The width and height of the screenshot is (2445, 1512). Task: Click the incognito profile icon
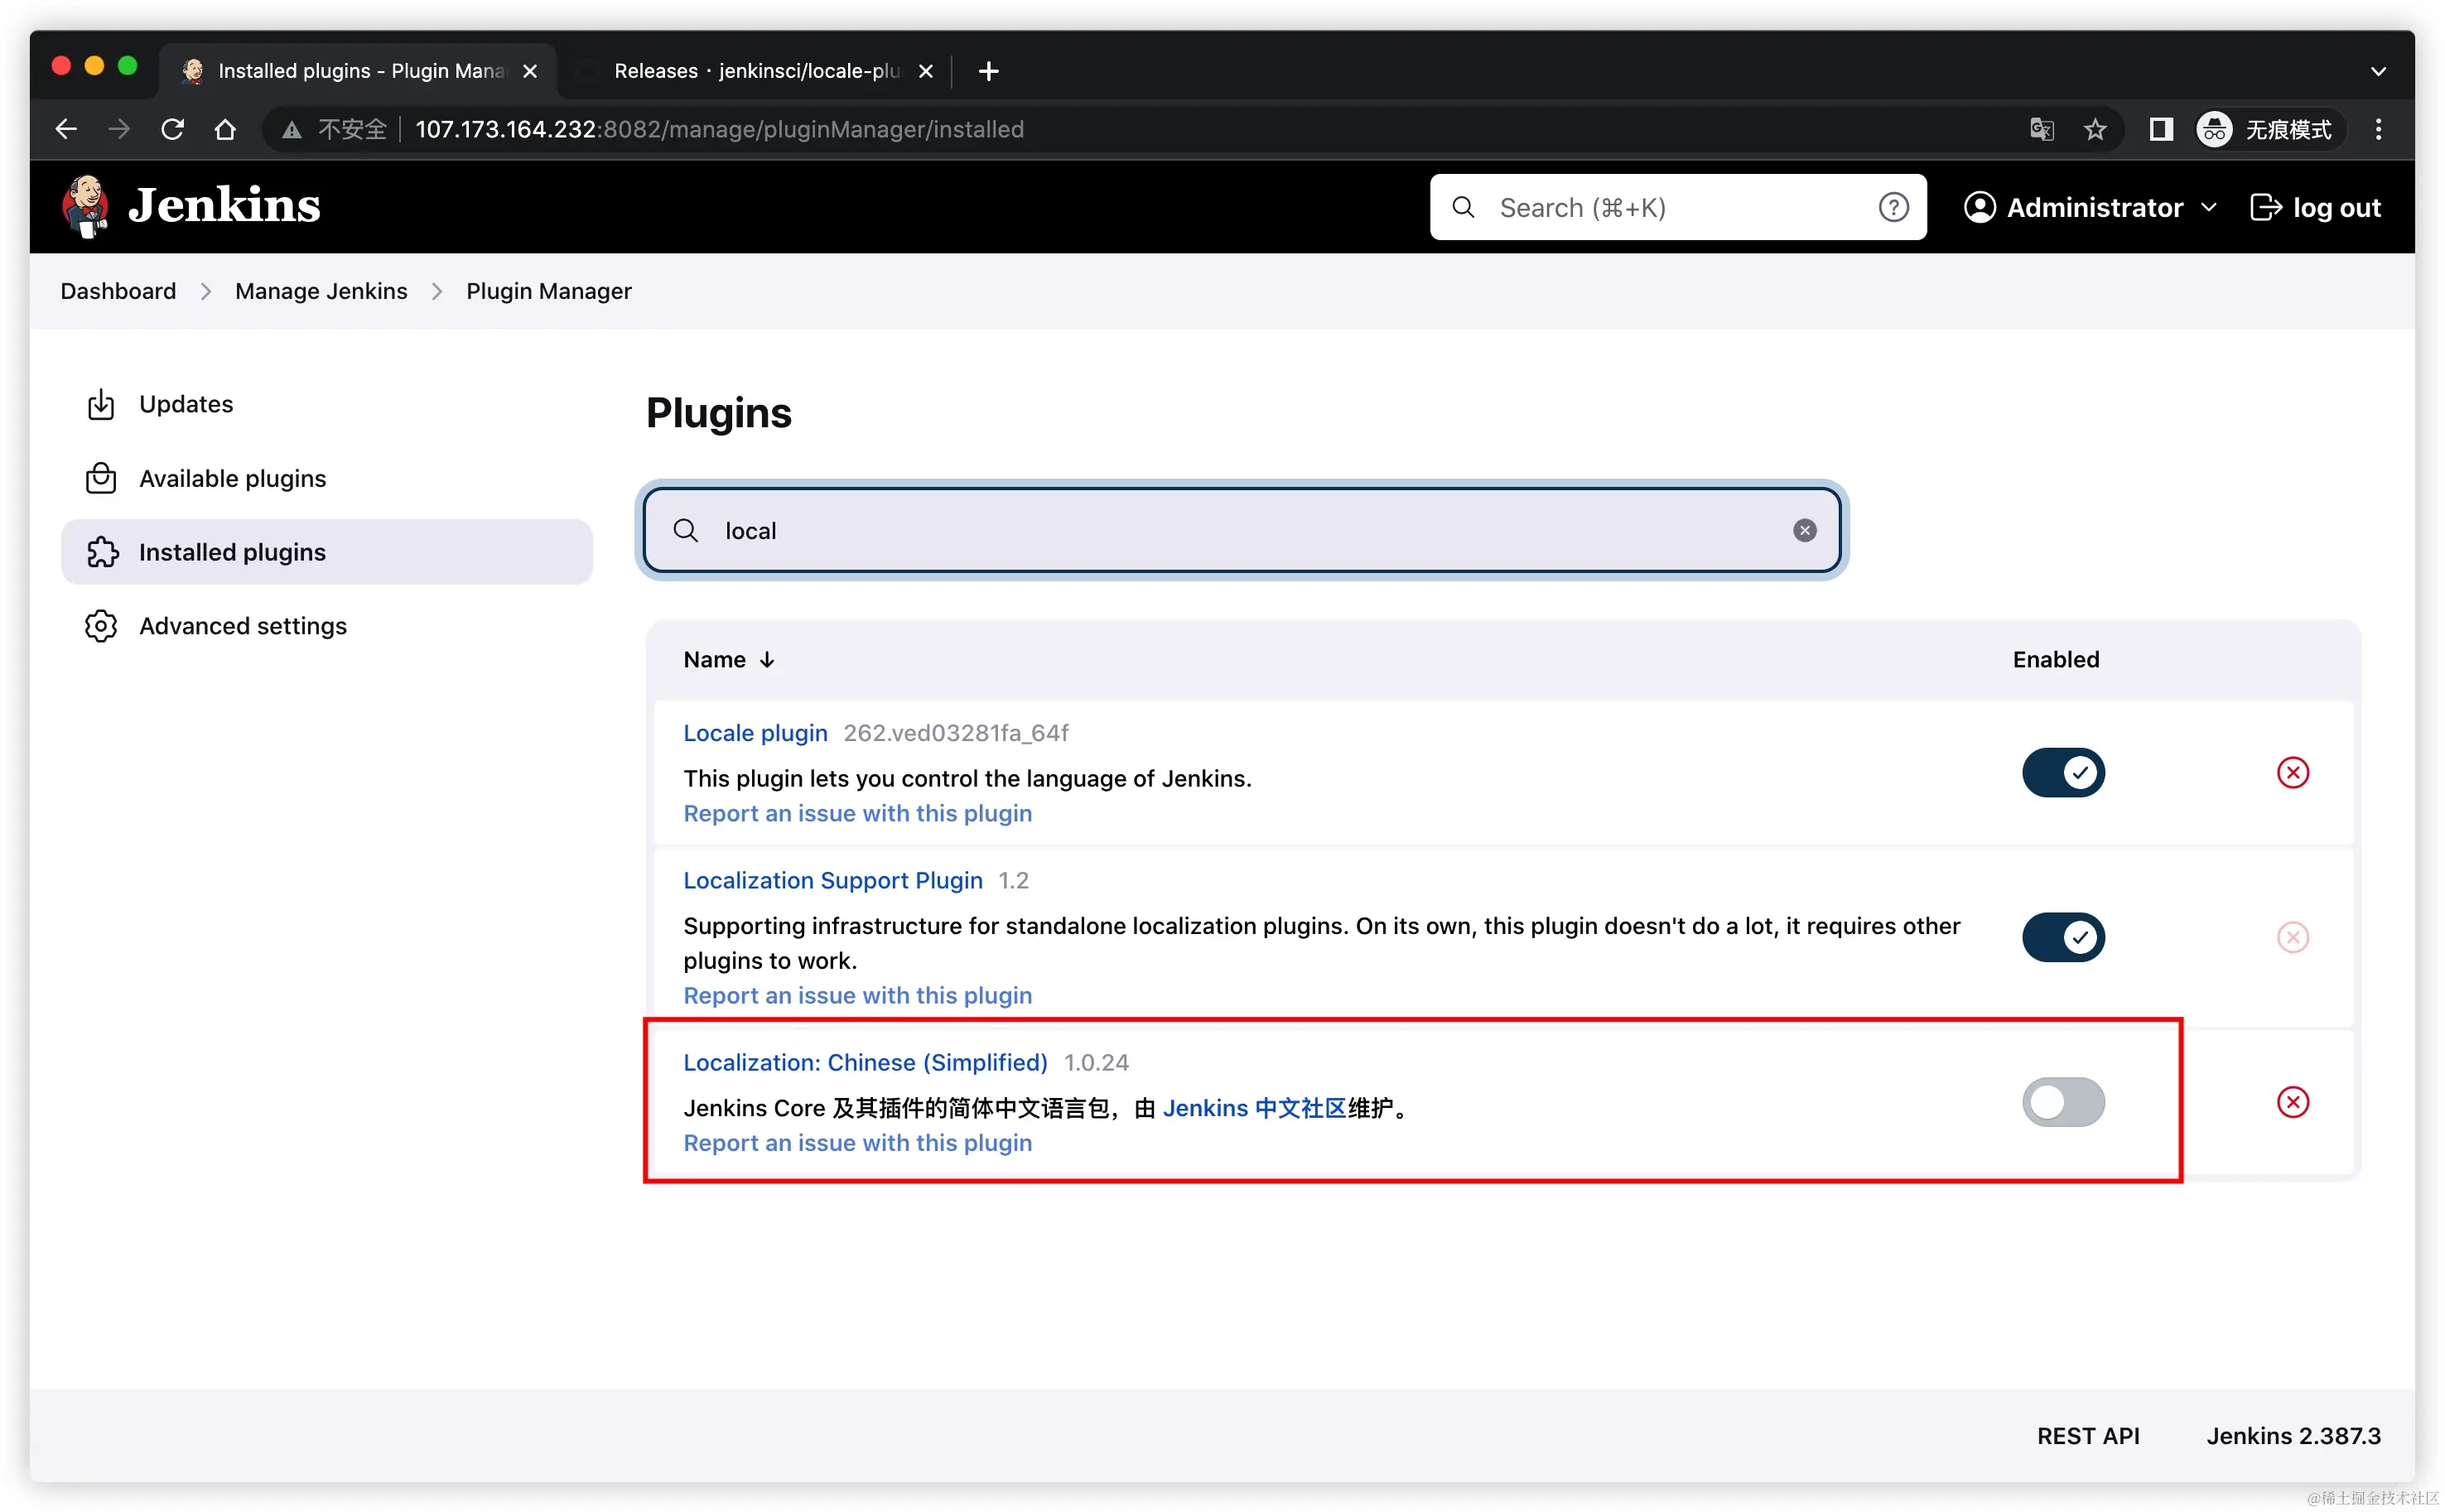pyautogui.click(x=2214, y=129)
